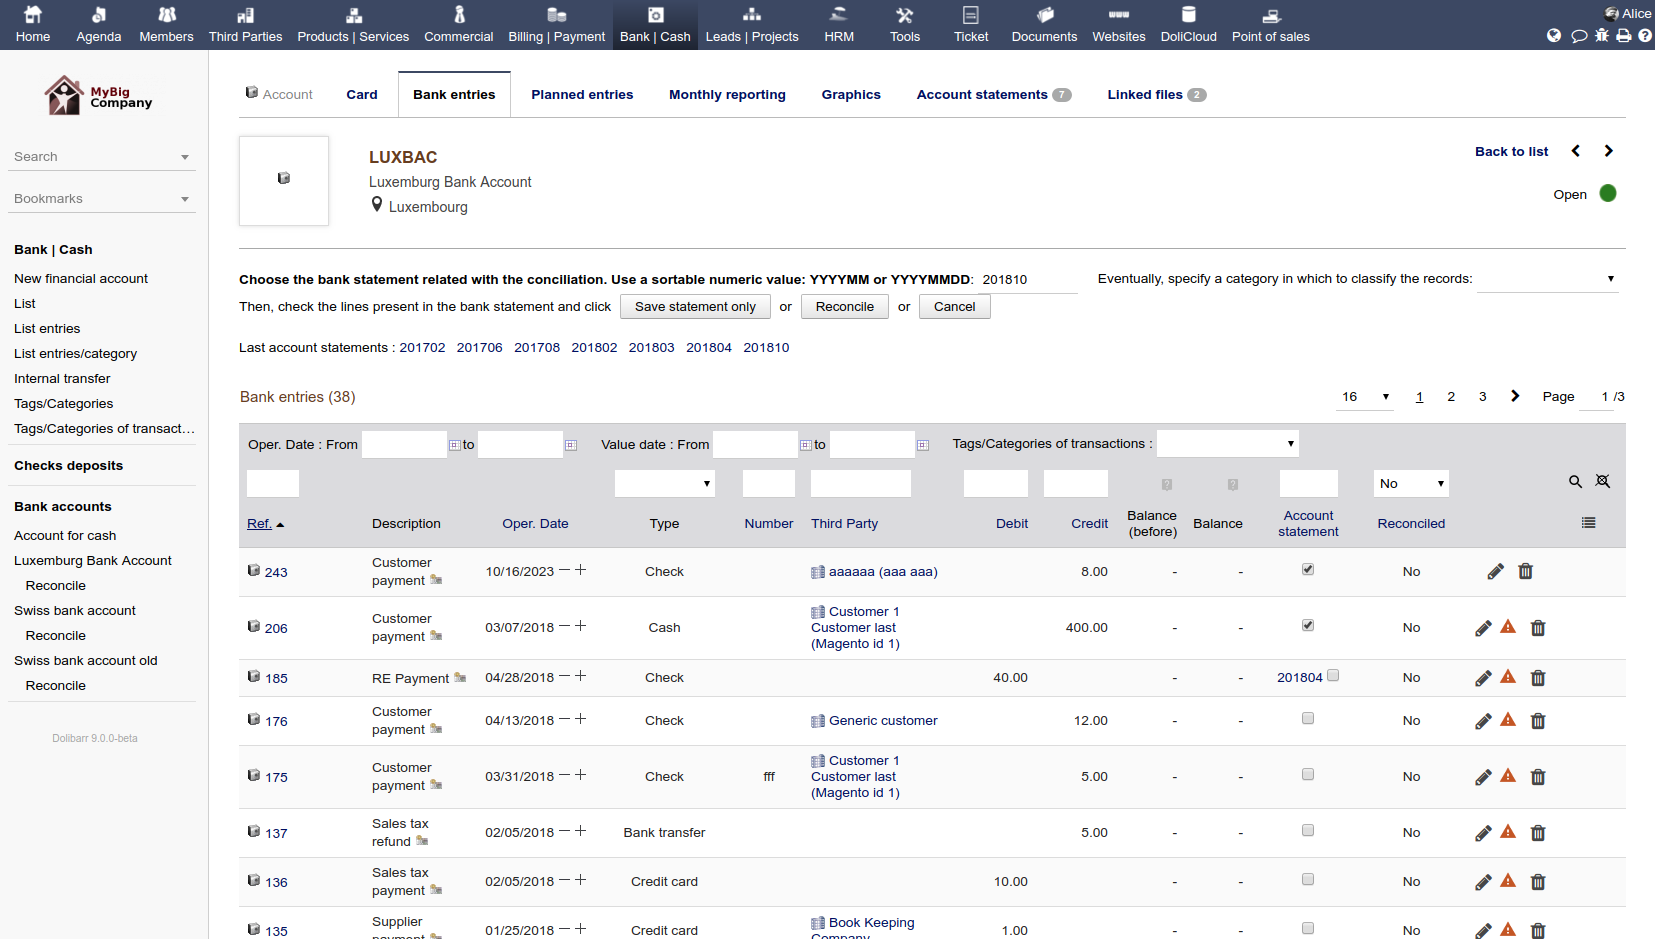The height and width of the screenshot is (939, 1655).
Task: Delete bank entry 206 using trash icon
Action: point(1538,628)
